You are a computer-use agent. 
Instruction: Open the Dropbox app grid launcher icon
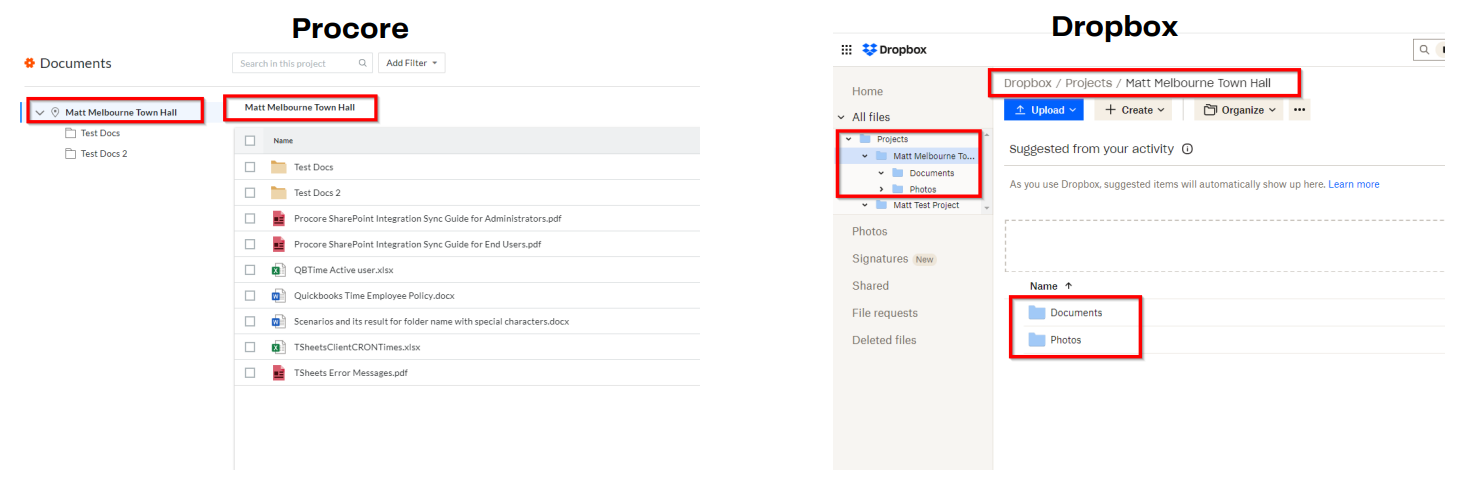pyautogui.click(x=846, y=49)
